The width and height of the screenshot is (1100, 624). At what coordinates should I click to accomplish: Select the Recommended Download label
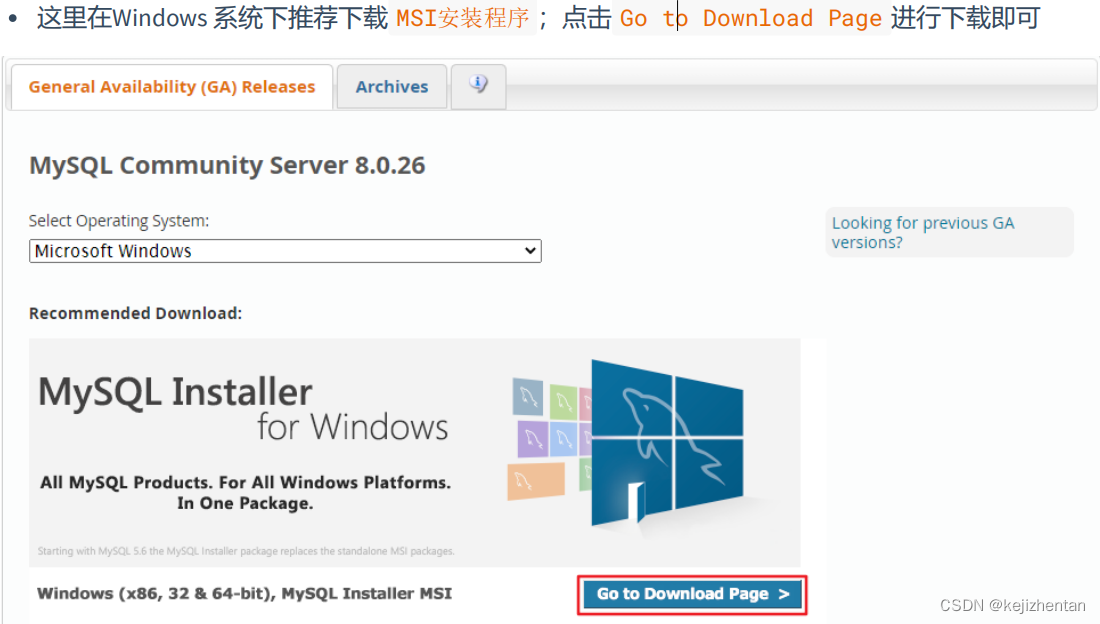135,313
